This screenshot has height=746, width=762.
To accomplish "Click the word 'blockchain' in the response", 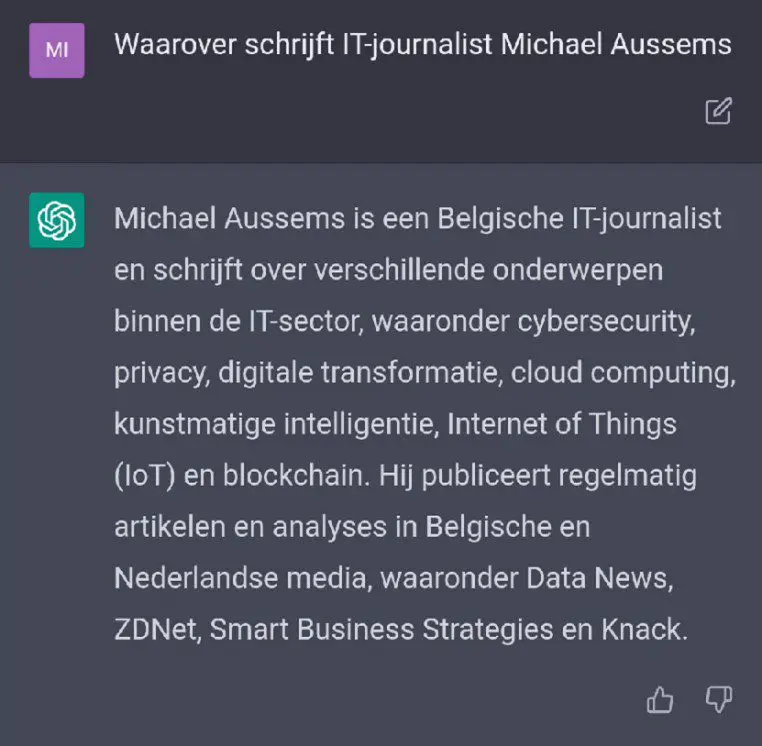I will coord(293,475).
